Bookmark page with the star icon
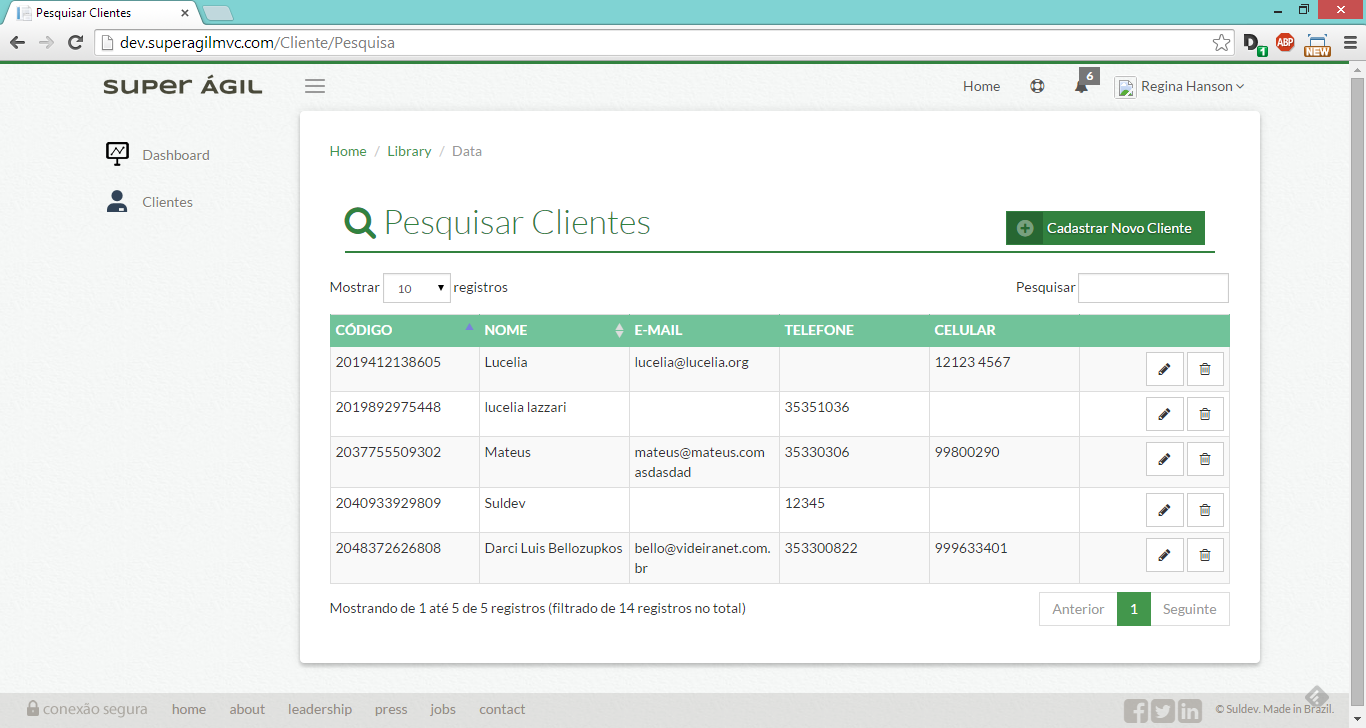Image resolution: width=1366 pixels, height=728 pixels. coord(1221,43)
